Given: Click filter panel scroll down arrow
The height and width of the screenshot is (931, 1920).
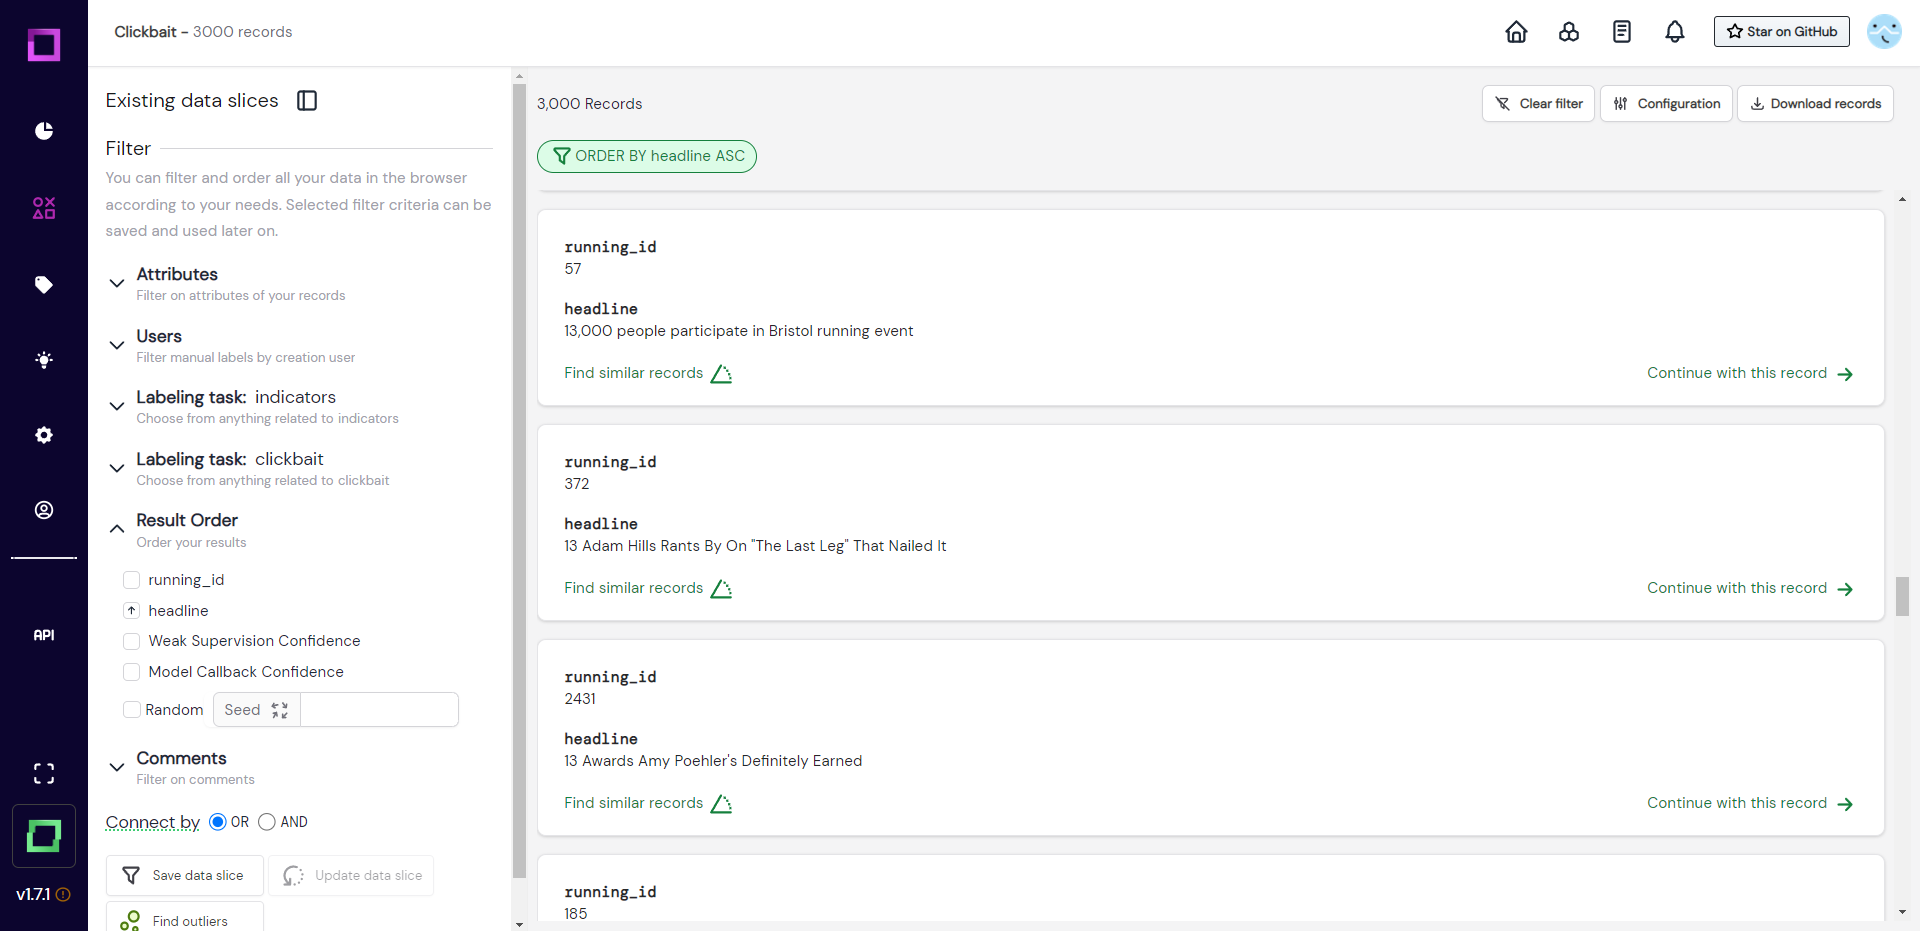Looking at the screenshot, I should (x=519, y=924).
